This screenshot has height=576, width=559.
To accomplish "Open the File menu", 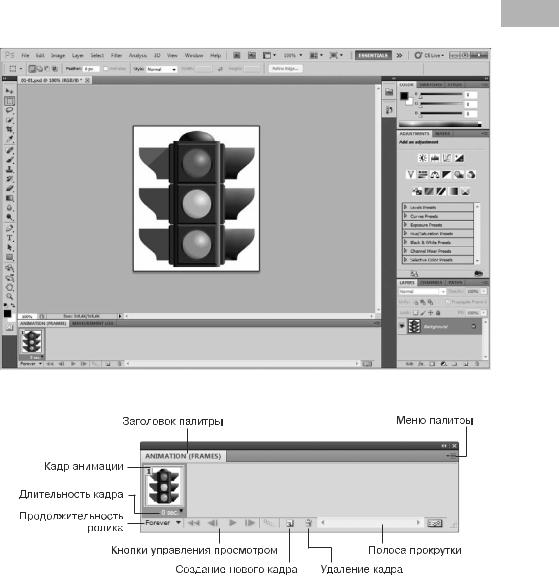I will pyautogui.click(x=25, y=55).
